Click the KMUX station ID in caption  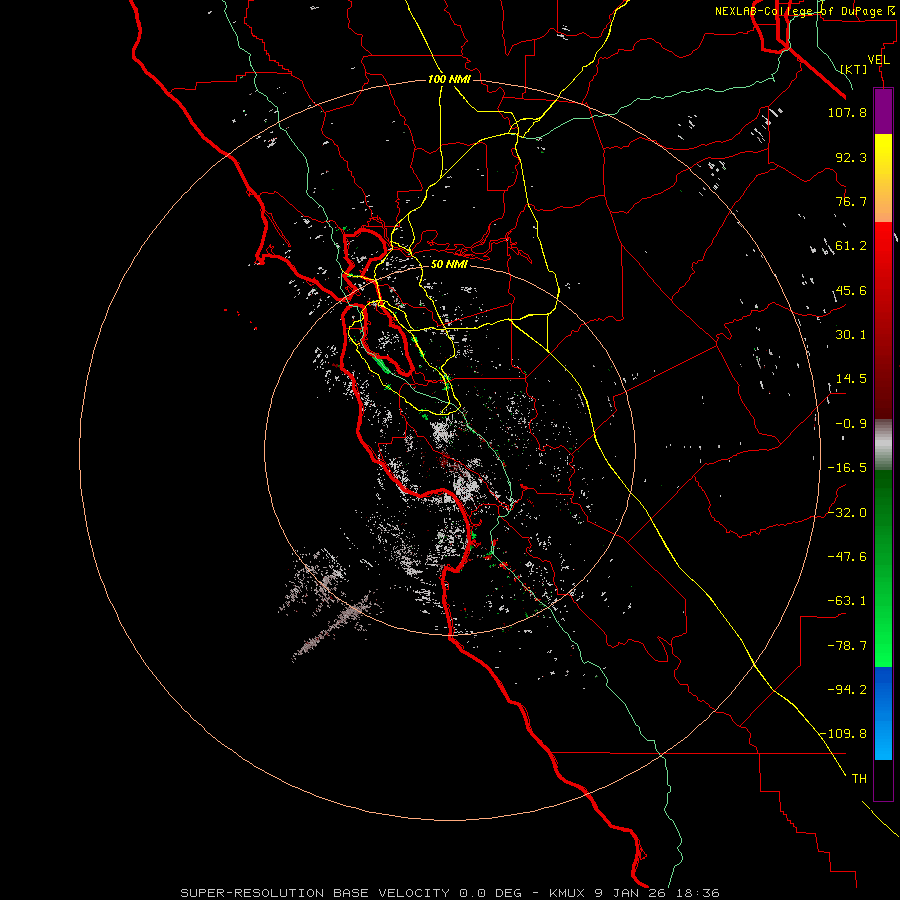click(x=569, y=893)
